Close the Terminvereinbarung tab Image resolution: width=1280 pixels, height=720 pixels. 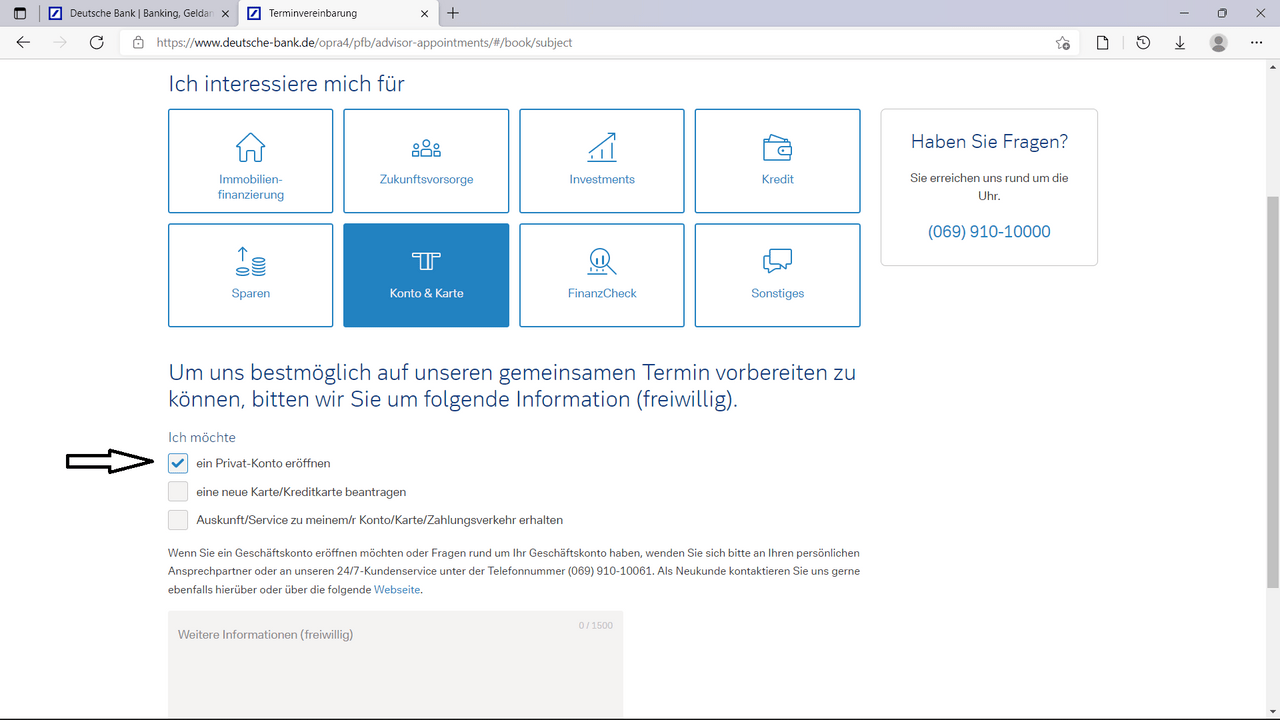click(x=425, y=14)
